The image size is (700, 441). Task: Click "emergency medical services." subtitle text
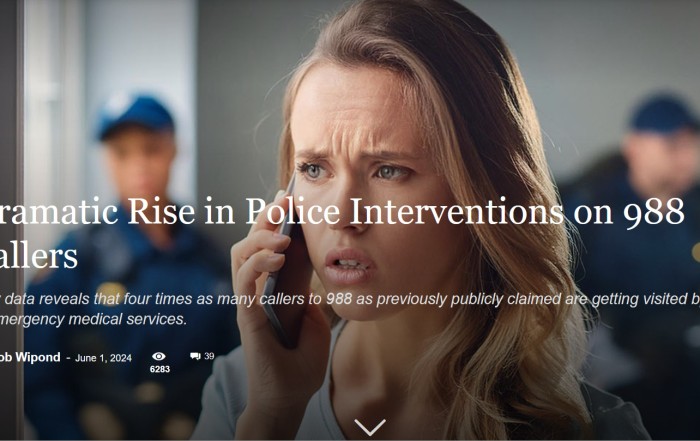point(93,320)
